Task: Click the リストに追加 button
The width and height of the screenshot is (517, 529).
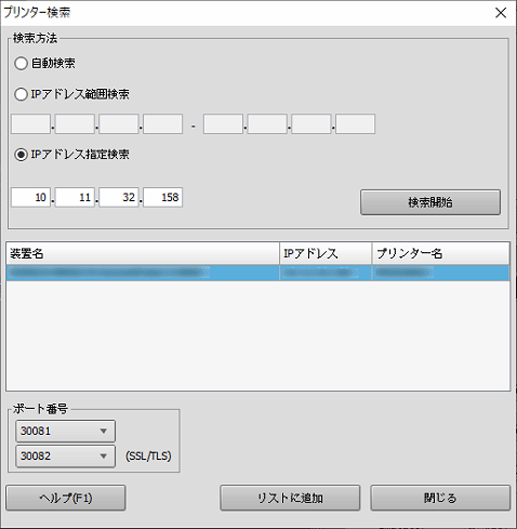Action: (290, 498)
